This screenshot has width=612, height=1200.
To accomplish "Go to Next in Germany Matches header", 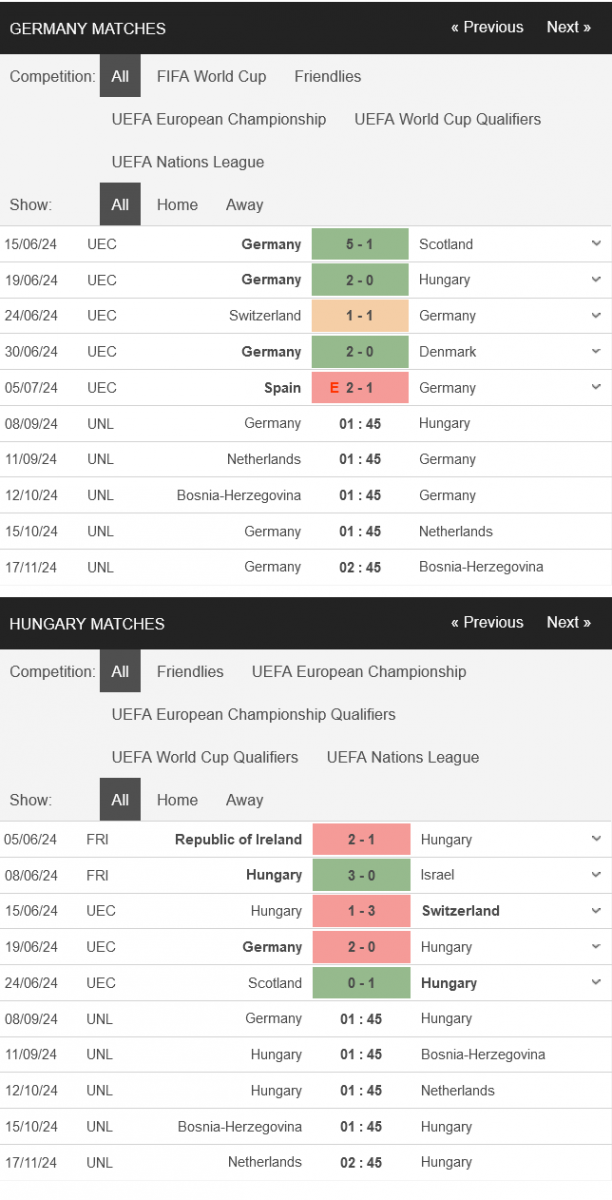I will (x=568, y=27).
